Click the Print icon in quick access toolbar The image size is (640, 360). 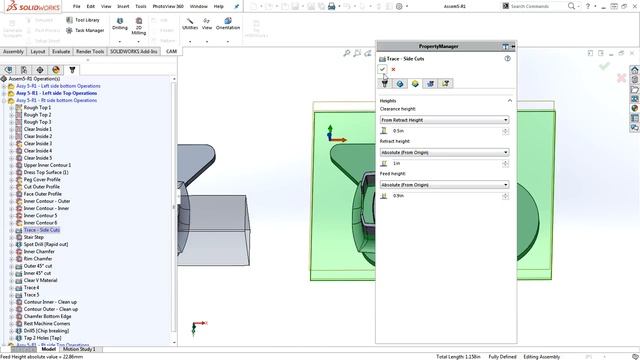pyautogui.click(x=331, y=6)
